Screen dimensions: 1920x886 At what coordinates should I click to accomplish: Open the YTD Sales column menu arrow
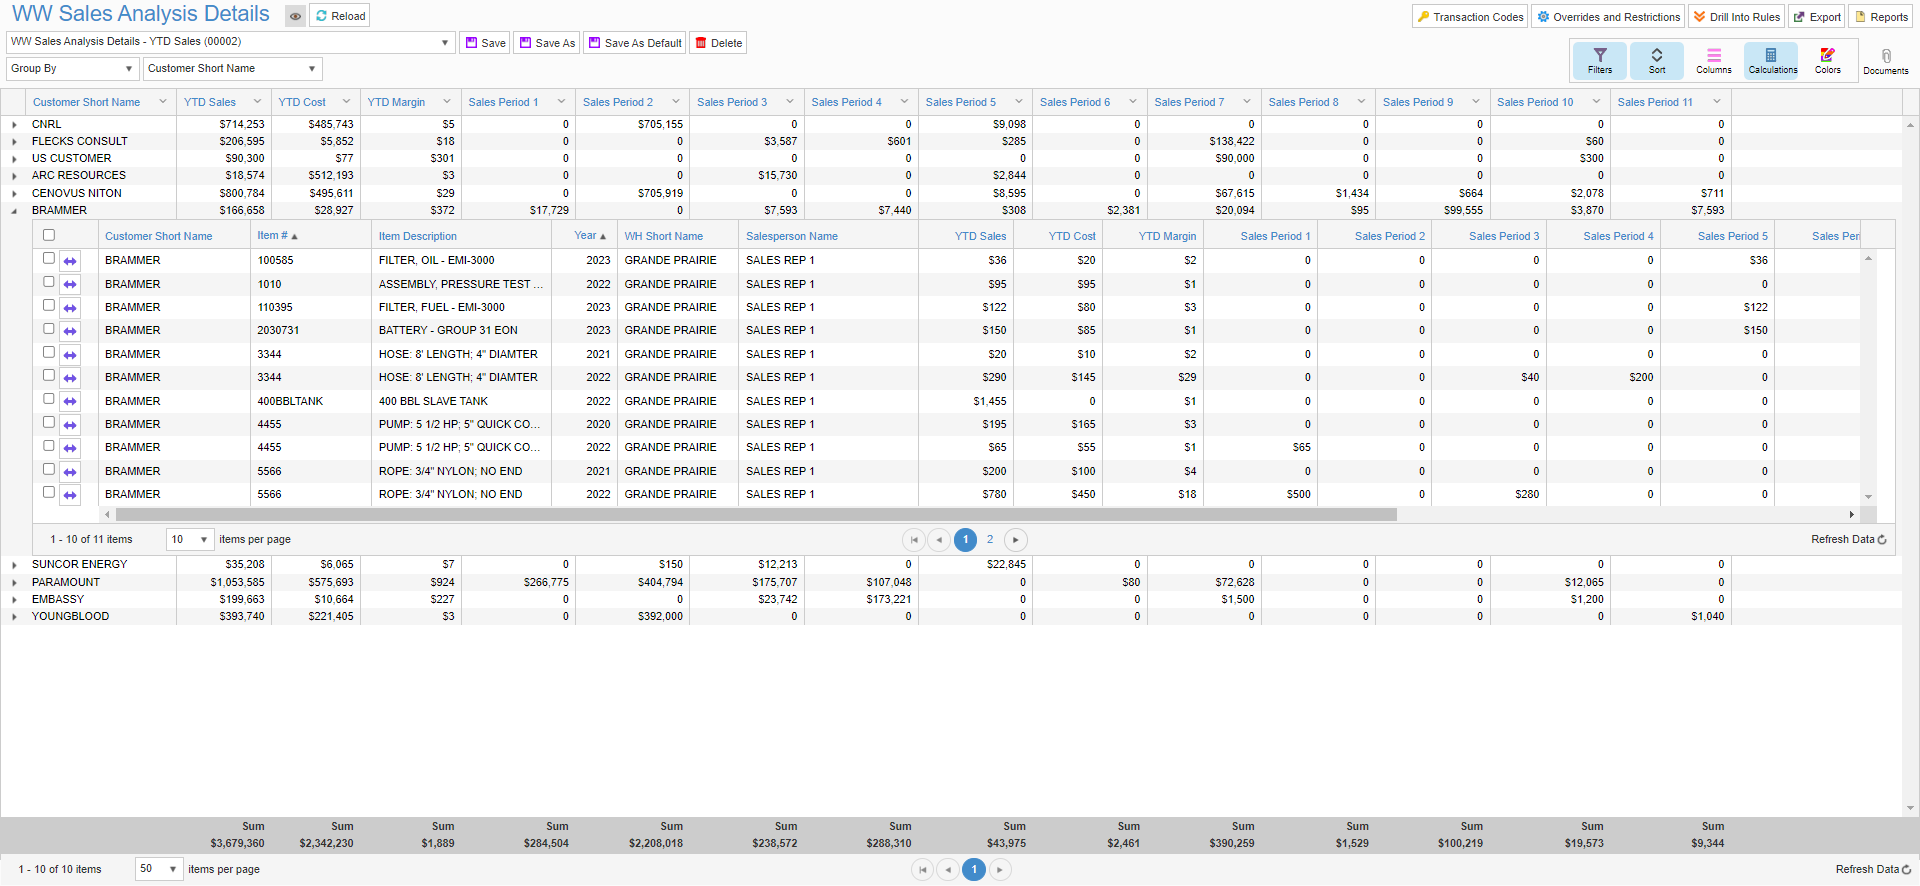pos(257,102)
